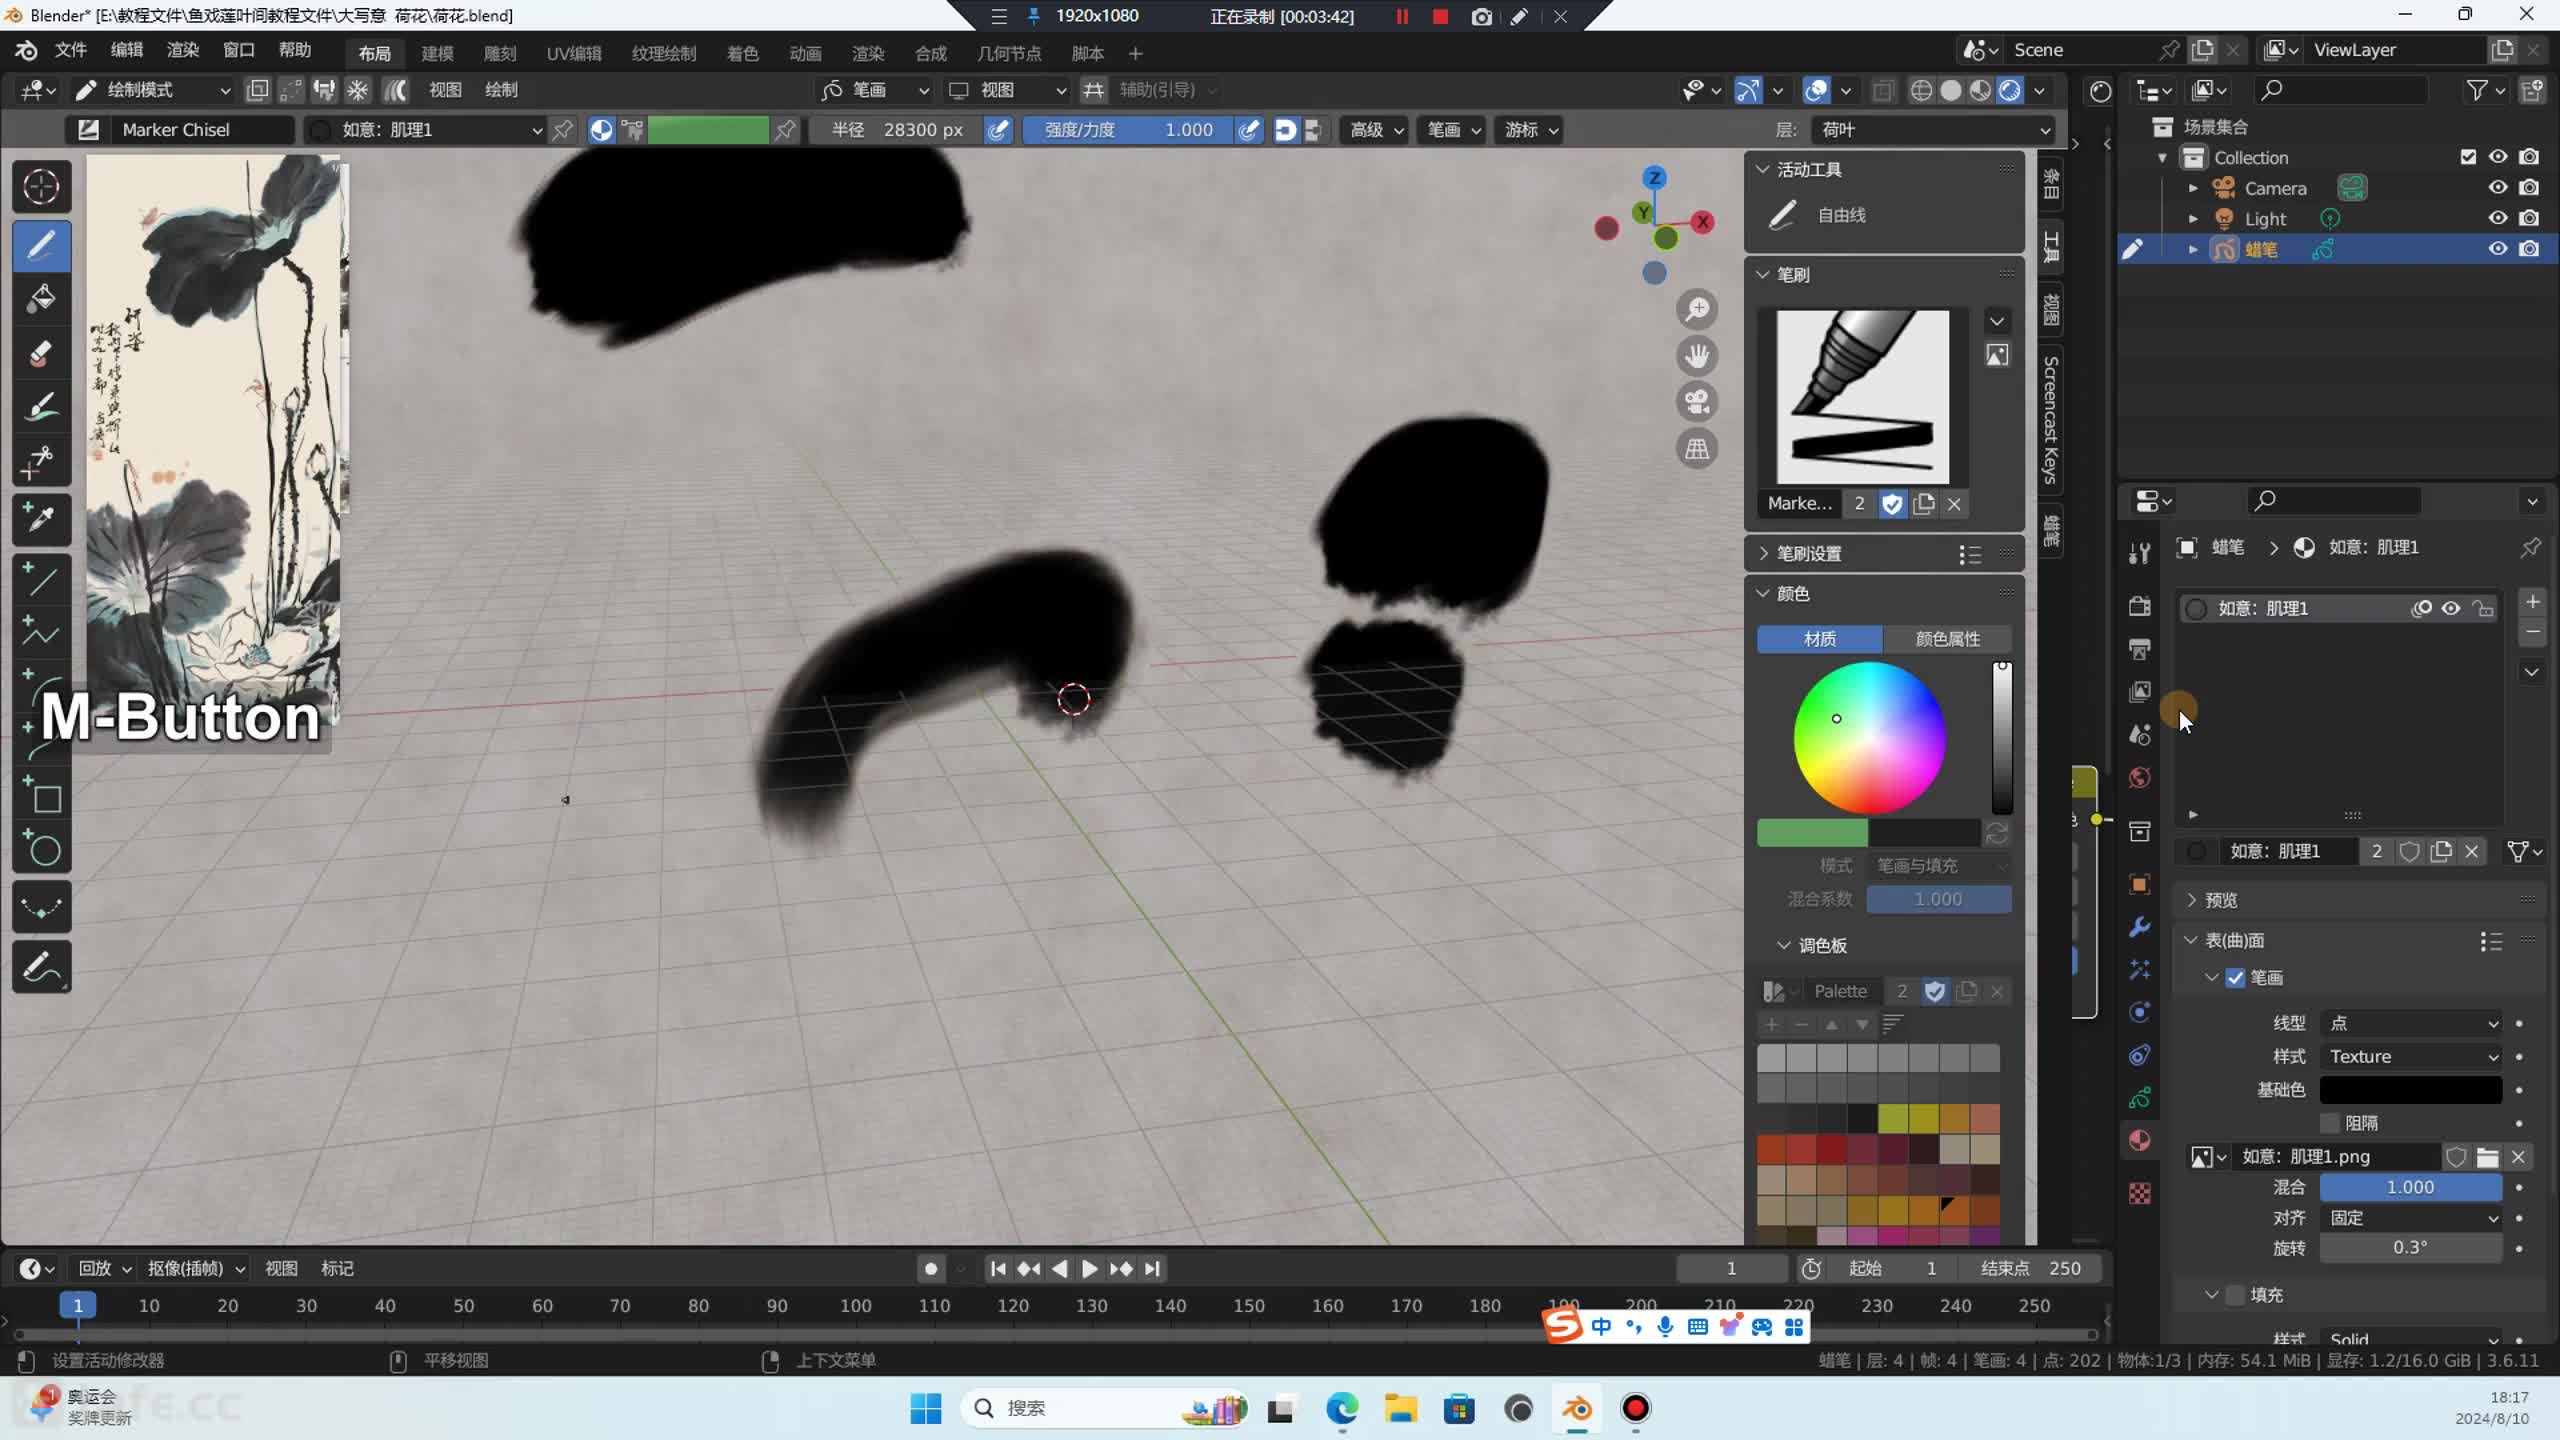This screenshot has width=2560, height=1440.
Task: Click play animation button in timeline
Action: point(1090,1269)
